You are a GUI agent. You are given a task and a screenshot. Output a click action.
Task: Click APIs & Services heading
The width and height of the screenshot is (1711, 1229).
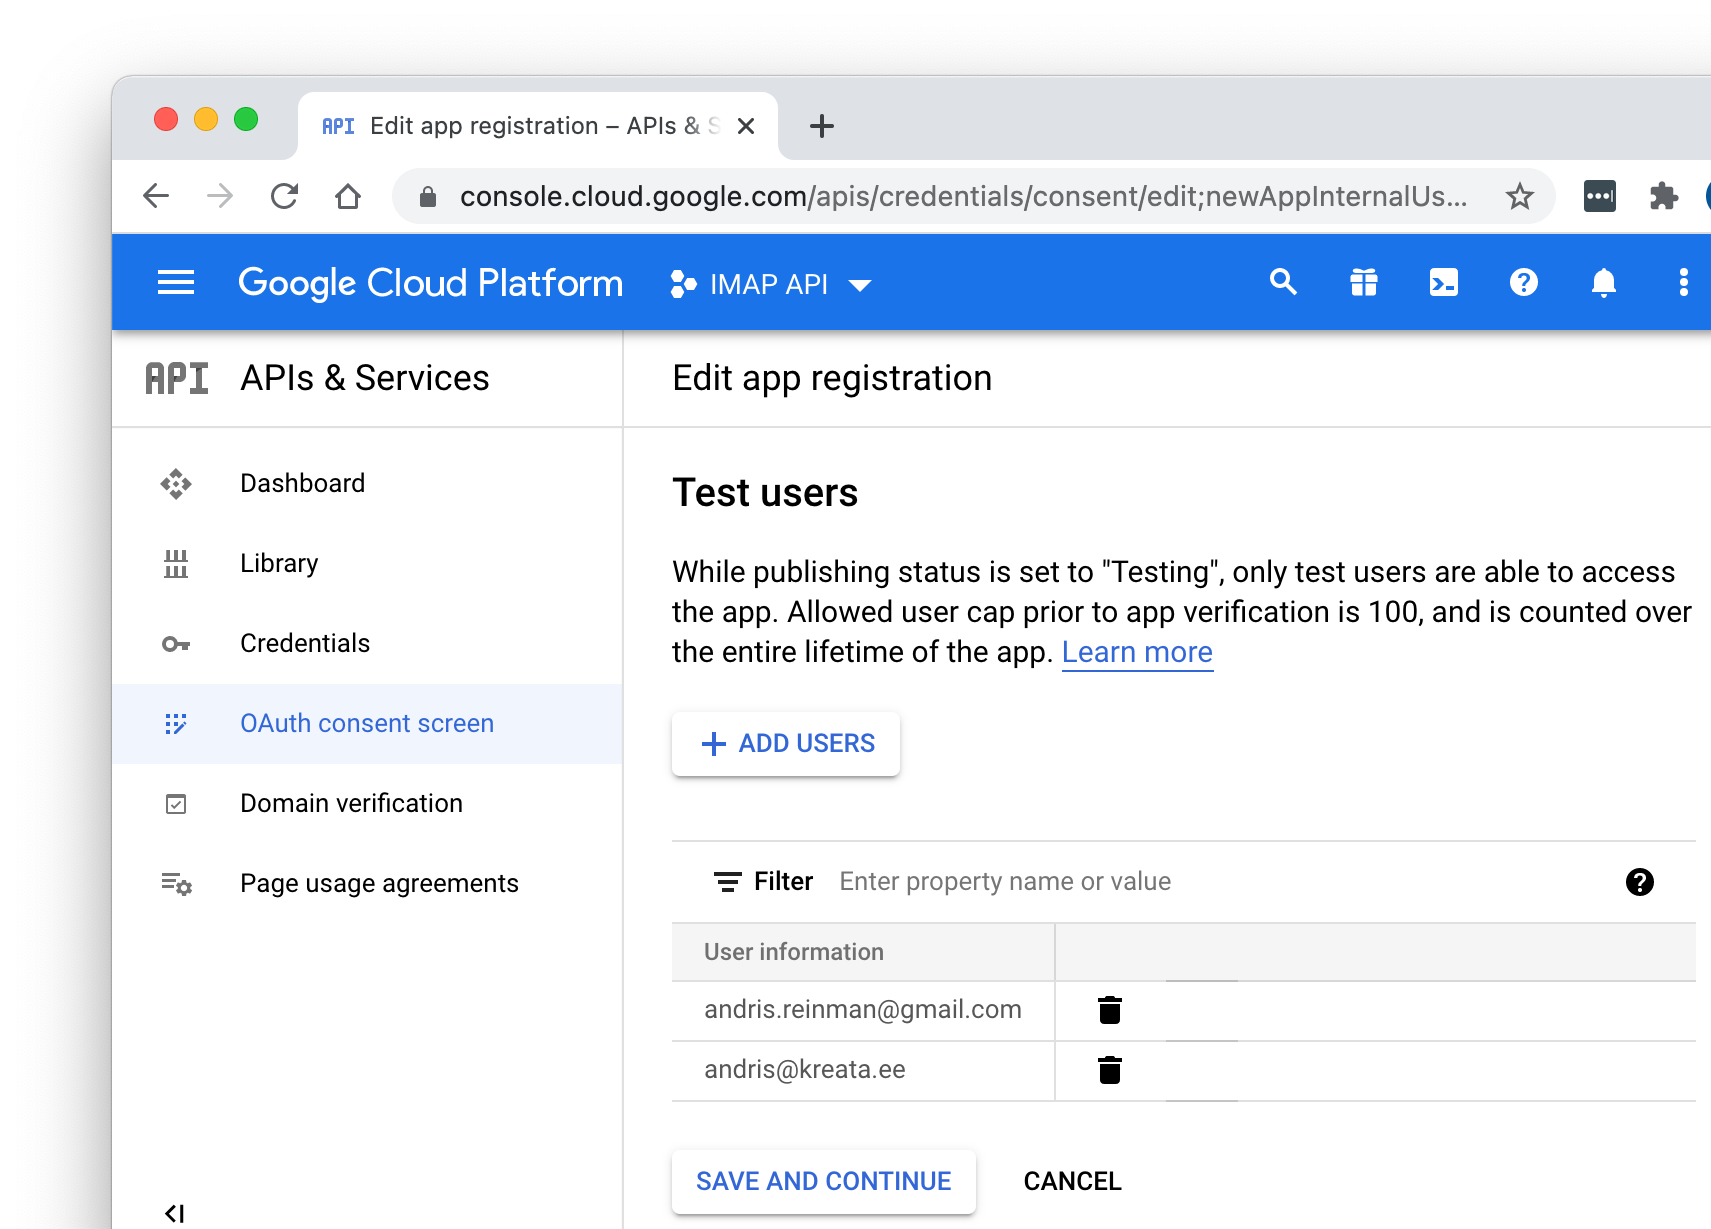[365, 378]
